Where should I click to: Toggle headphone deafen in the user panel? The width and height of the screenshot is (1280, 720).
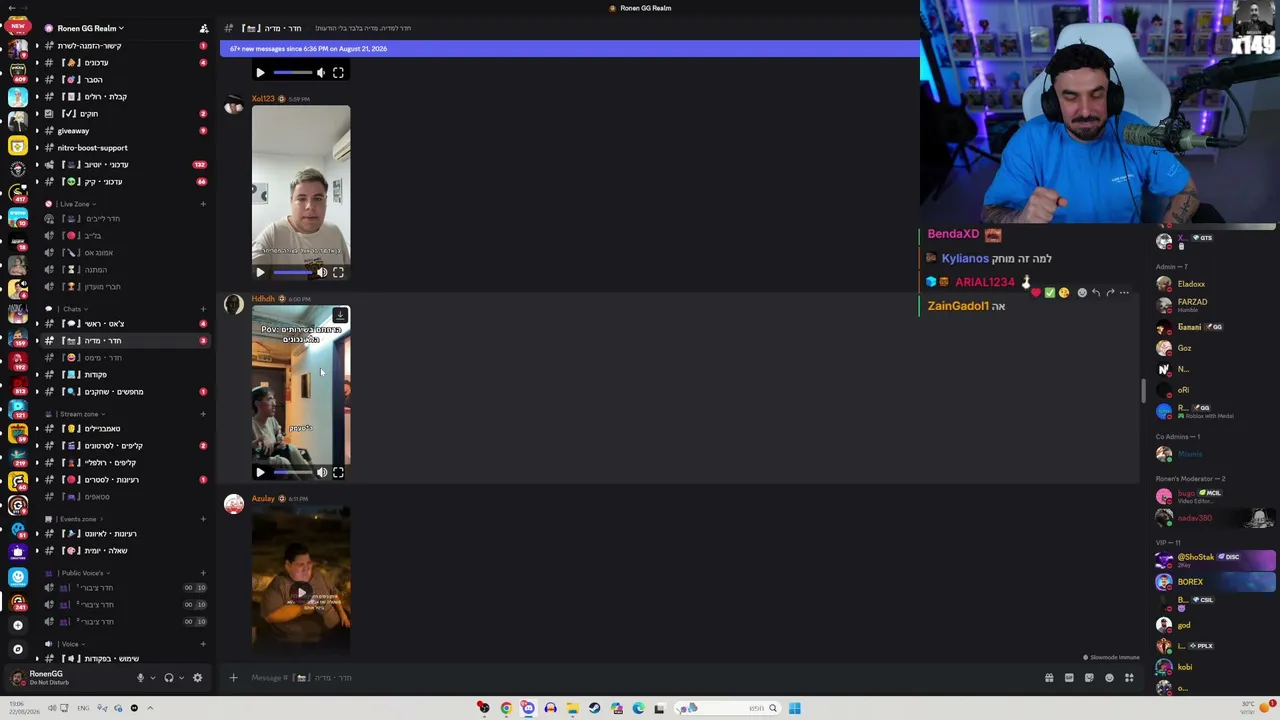tap(168, 678)
